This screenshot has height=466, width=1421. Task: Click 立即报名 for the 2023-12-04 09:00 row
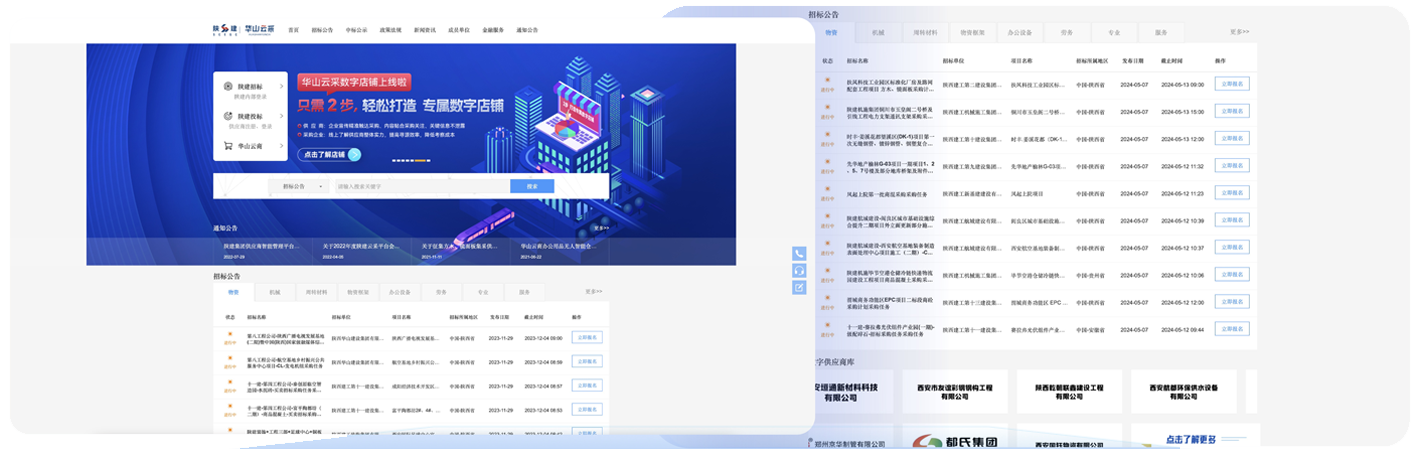coord(586,337)
